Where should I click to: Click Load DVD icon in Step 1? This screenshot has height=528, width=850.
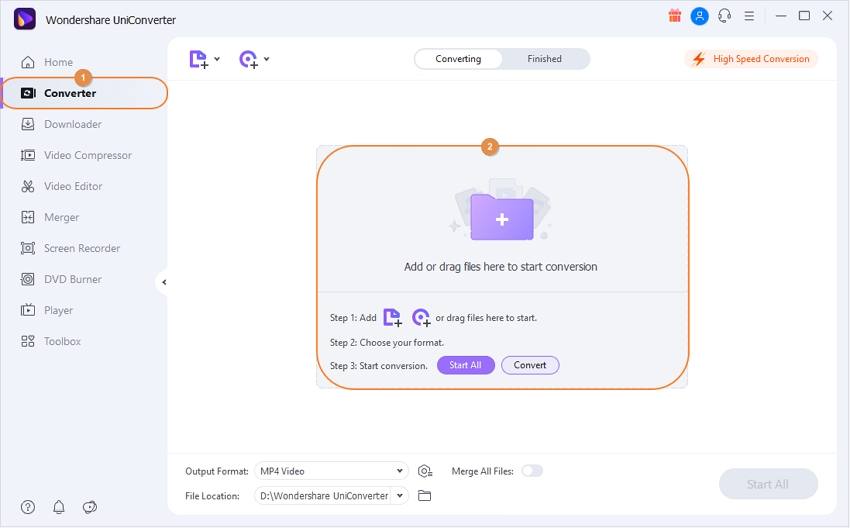point(421,317)
